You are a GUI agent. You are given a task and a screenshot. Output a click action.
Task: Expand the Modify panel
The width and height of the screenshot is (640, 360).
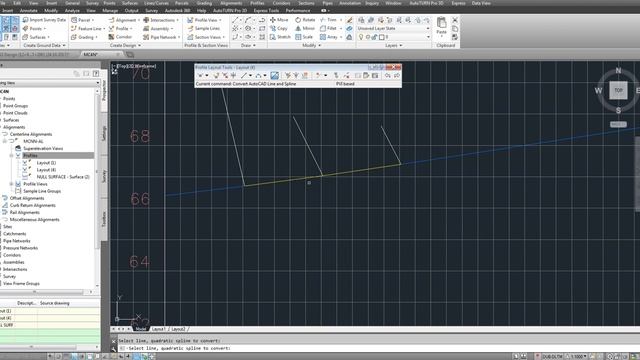(311, 45)
